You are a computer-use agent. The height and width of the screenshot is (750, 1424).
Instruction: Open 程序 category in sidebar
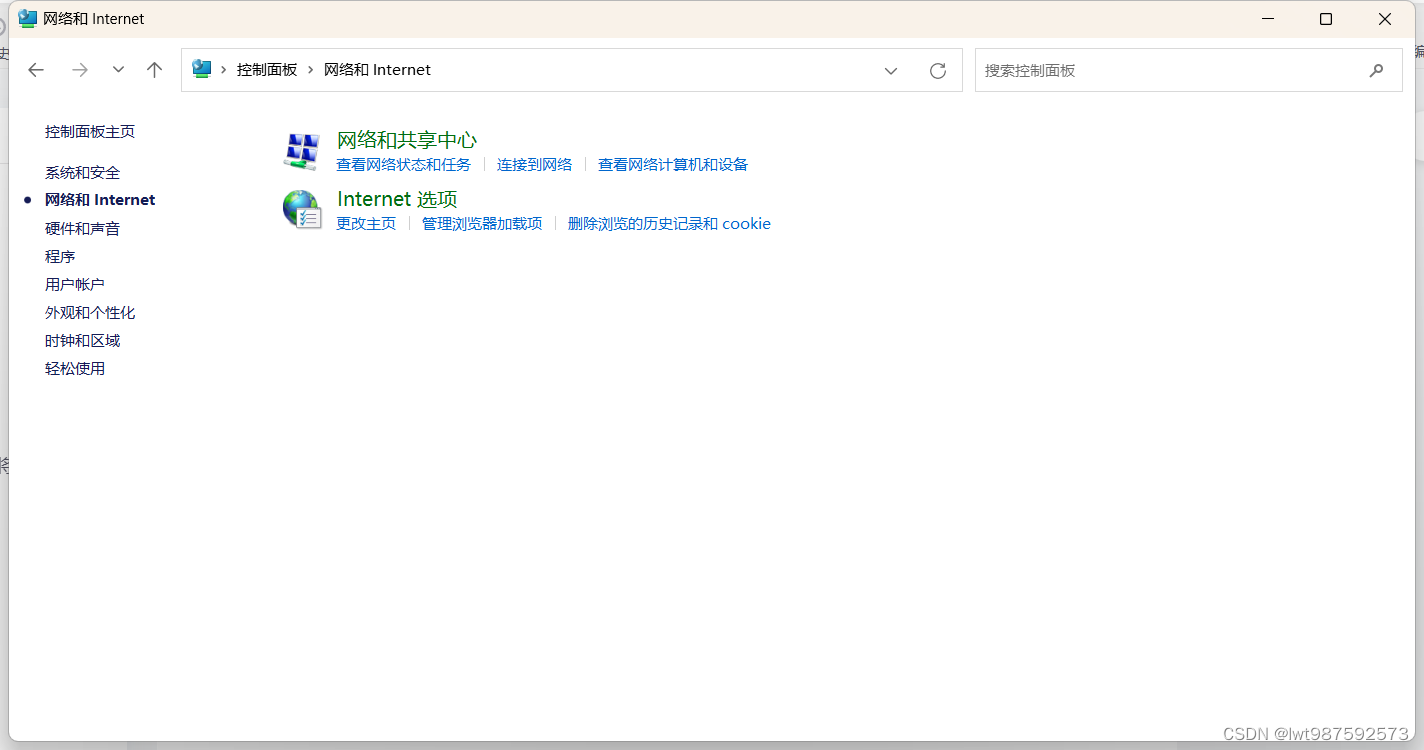(x=60, y=257)
